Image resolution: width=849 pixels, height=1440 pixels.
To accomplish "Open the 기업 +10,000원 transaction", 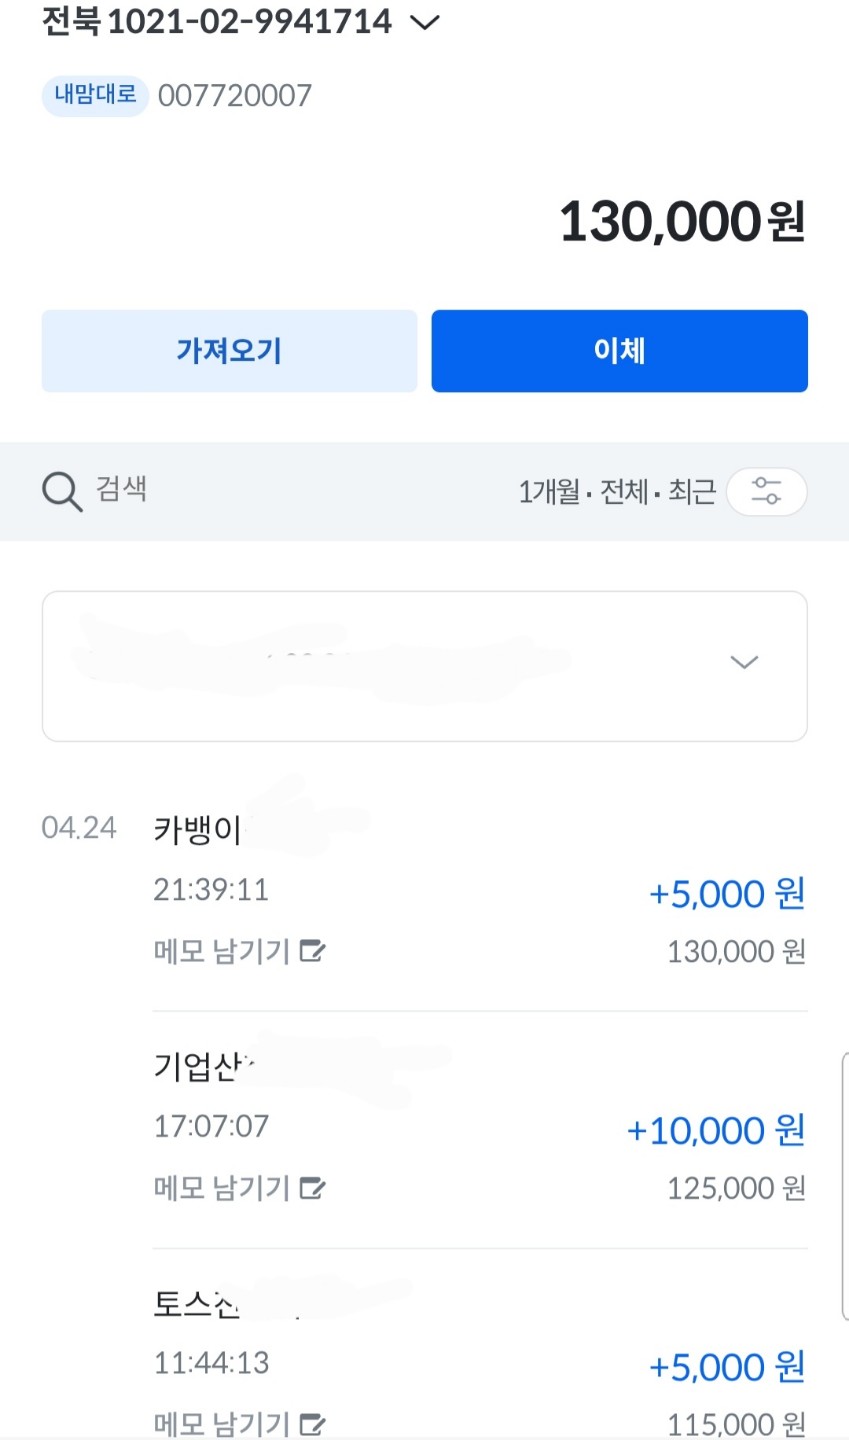I will [x=480, y=1129].
